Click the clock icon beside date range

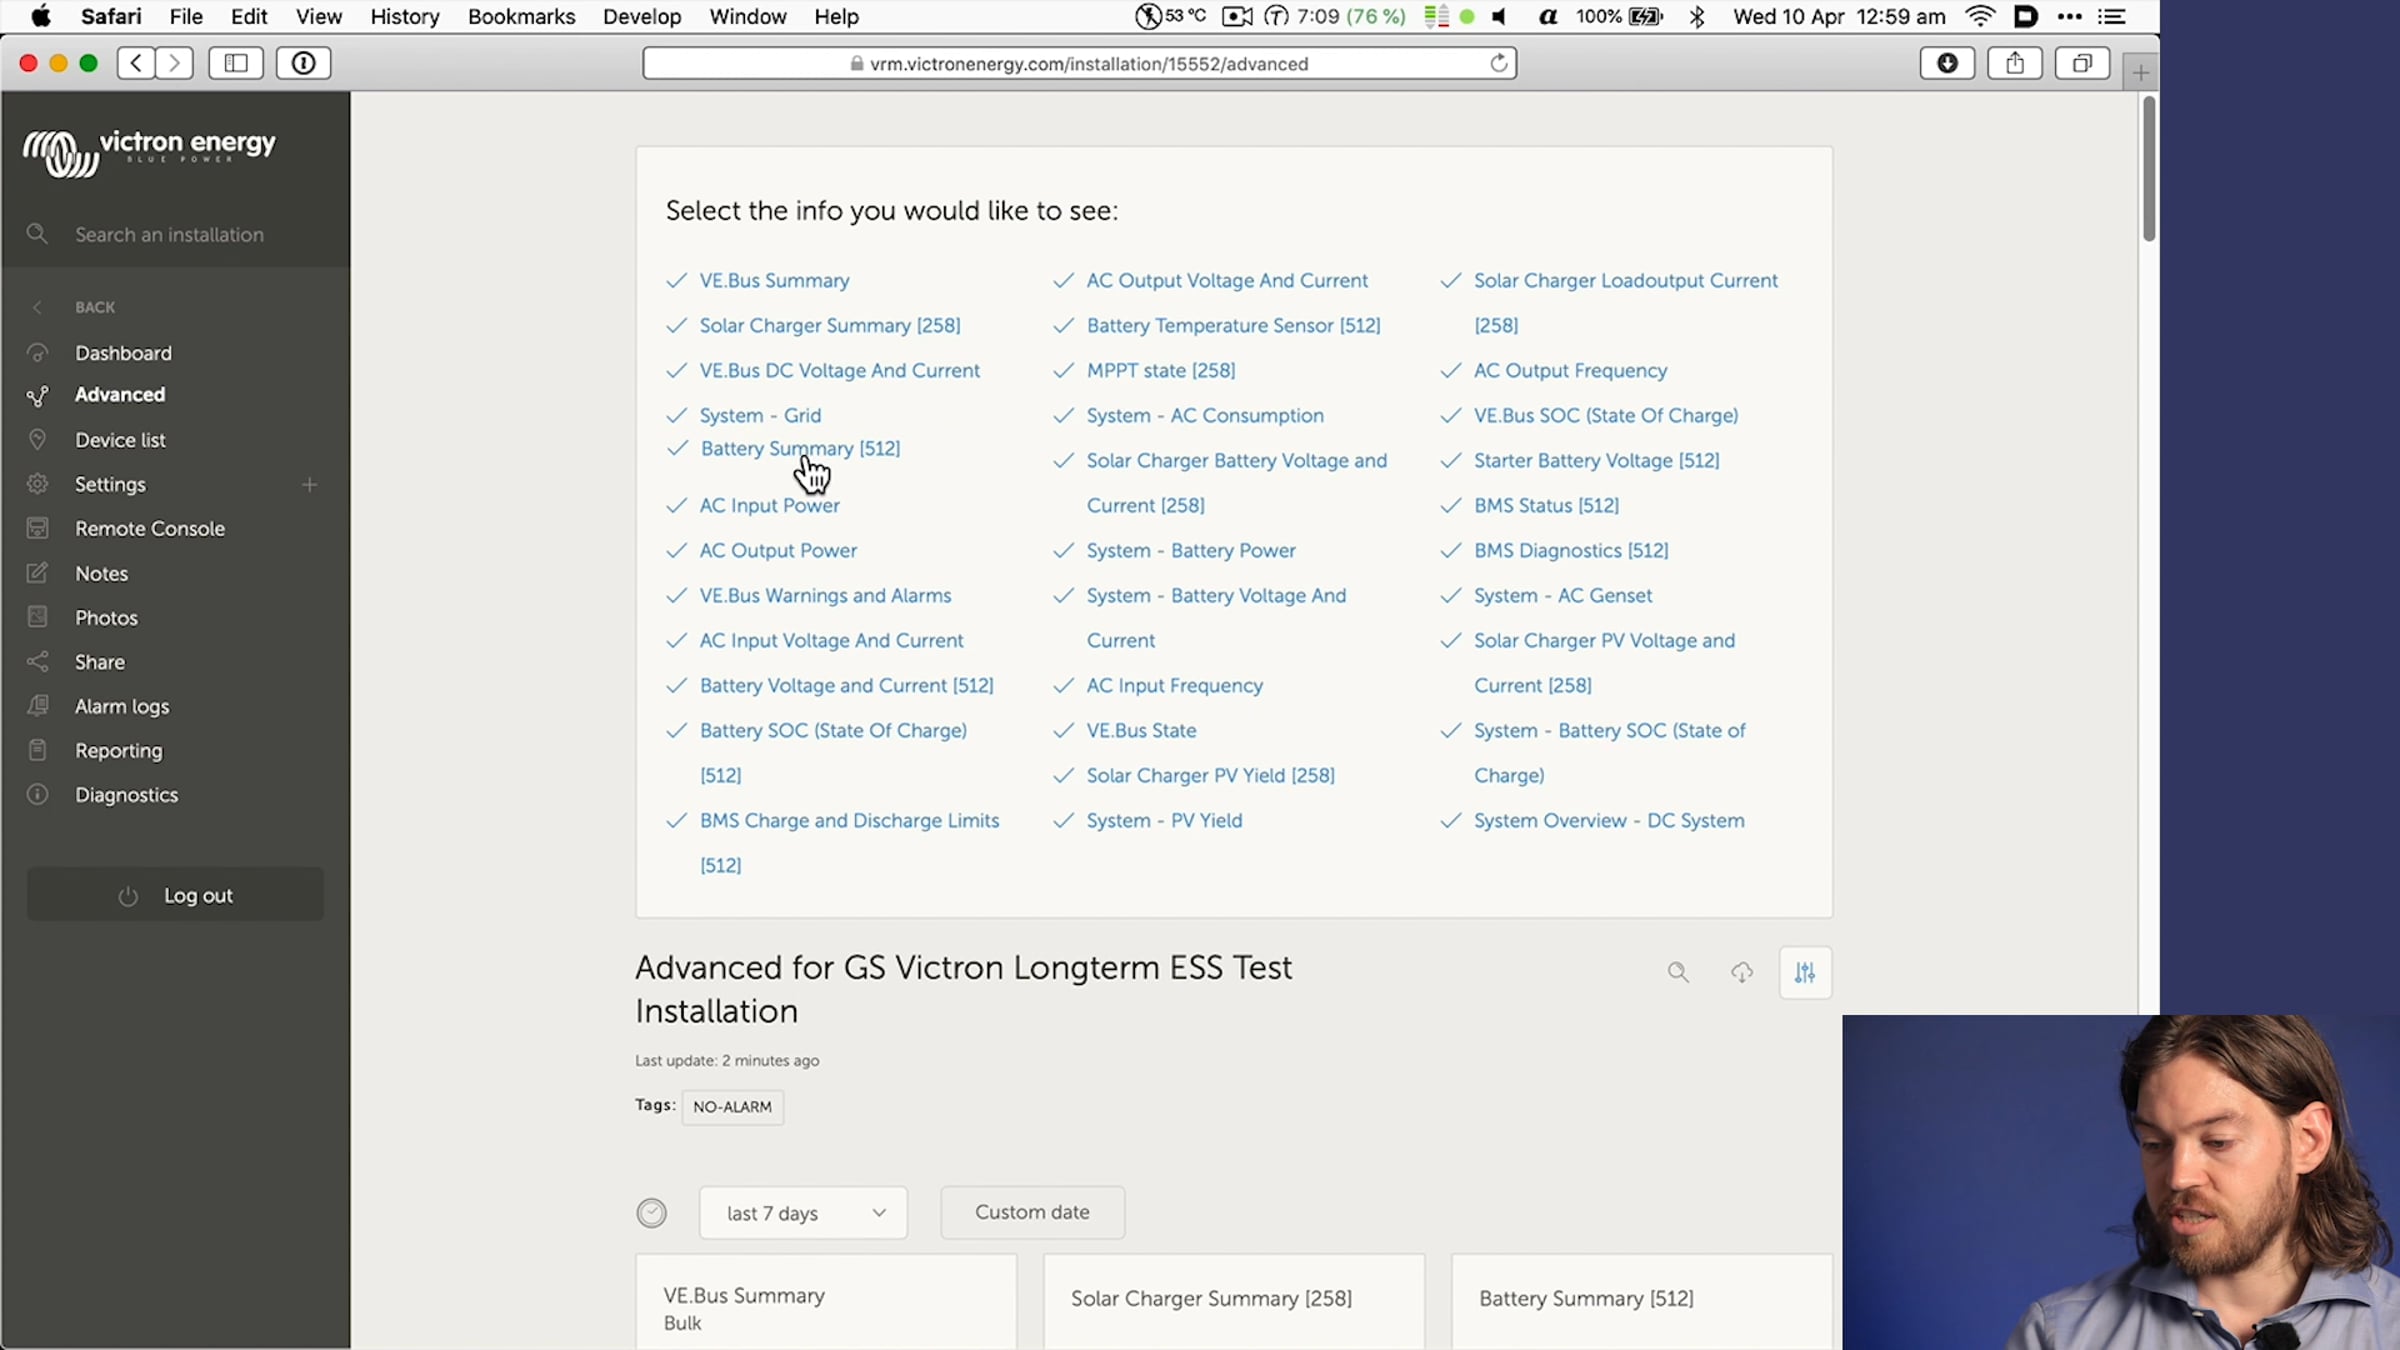651,1213
